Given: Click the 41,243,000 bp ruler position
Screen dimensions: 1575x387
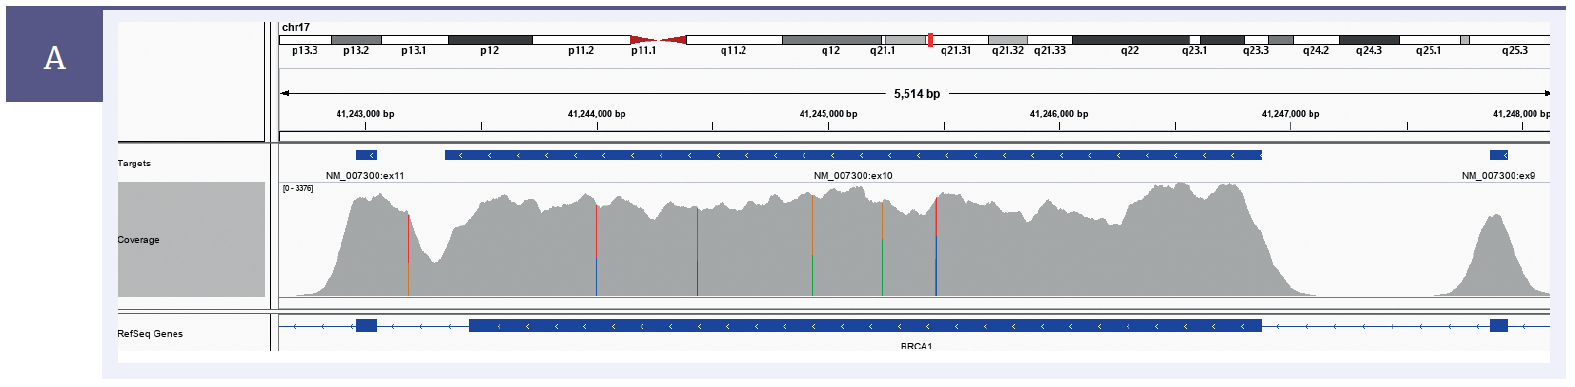Looking at the screenshot, I should 365,114.
